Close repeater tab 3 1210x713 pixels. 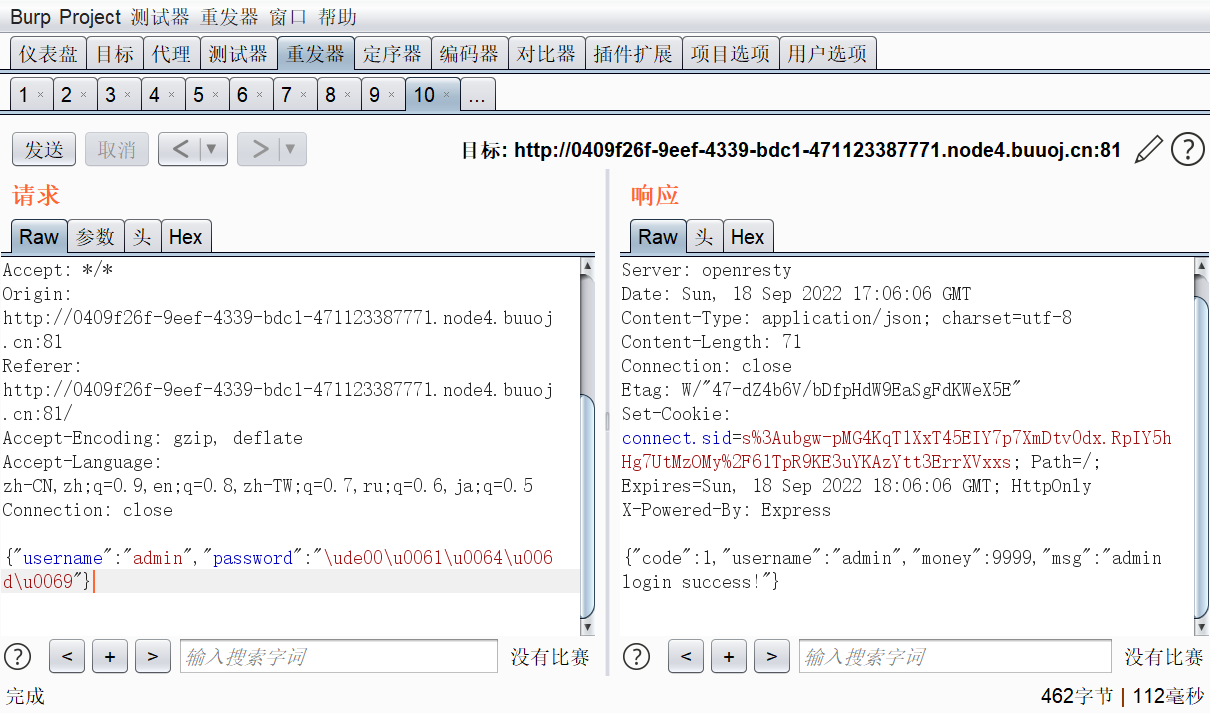(x=128, y=96)
